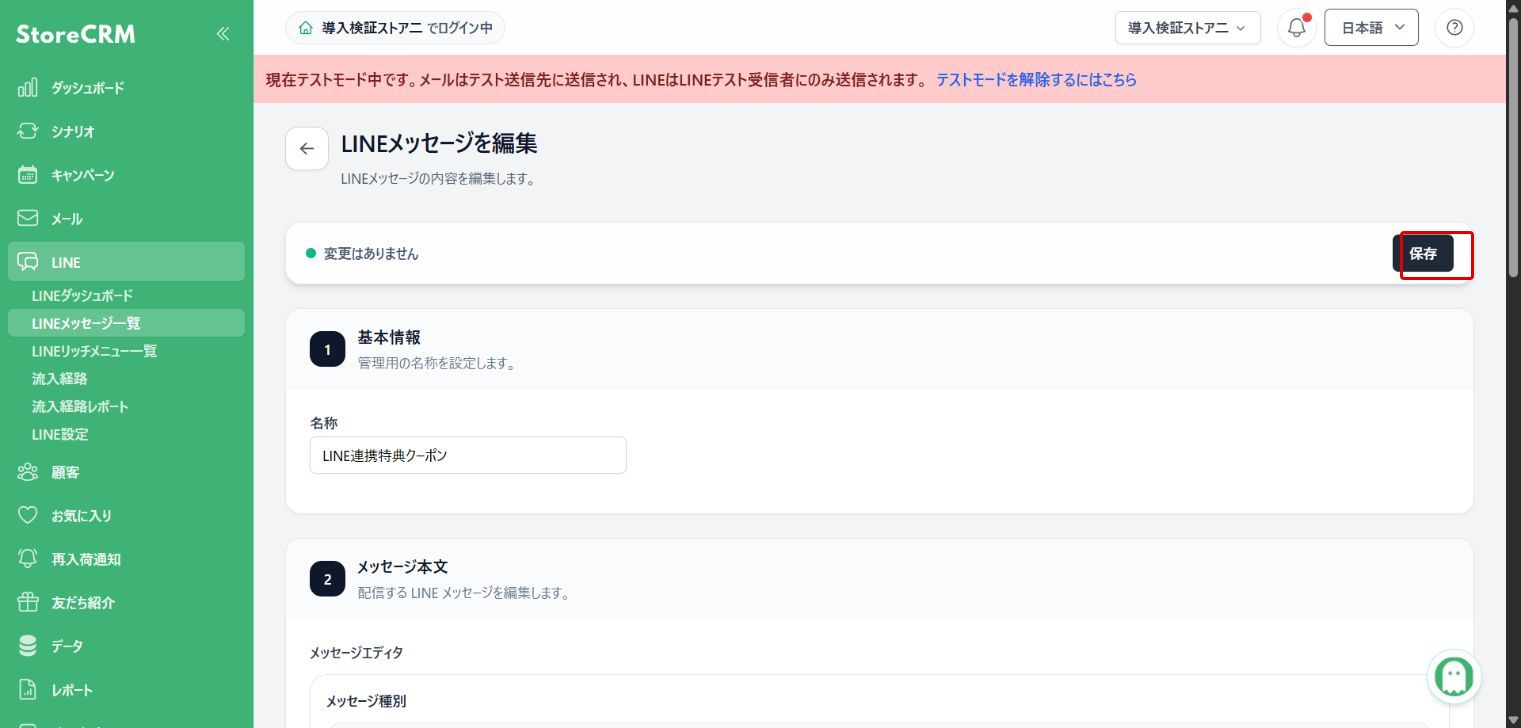This screenshot has height=728, width=1521.
Task: Go back using the left arrow button
Action: (x=307, y=149)
